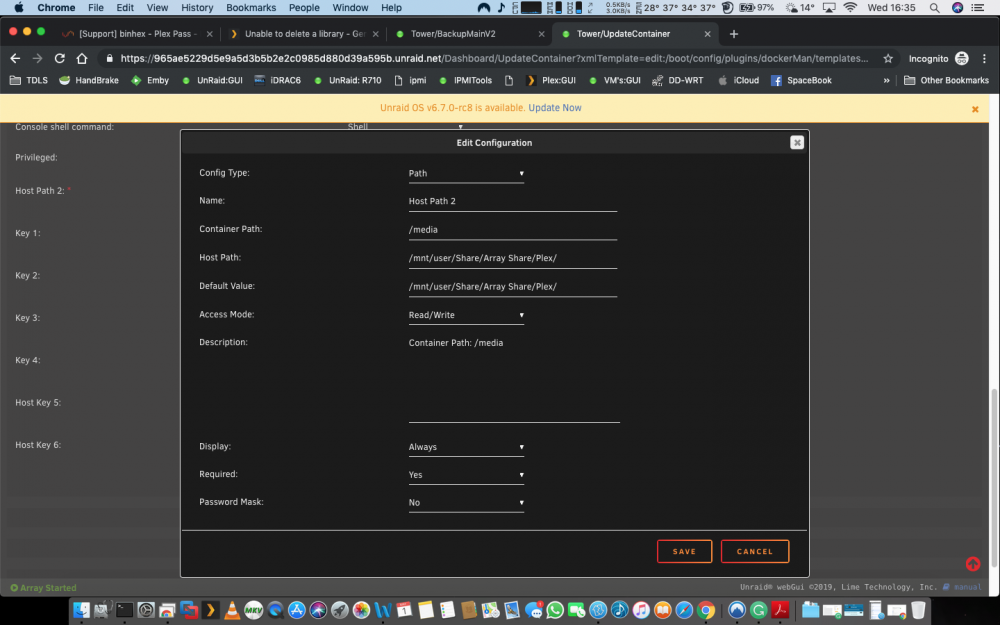Save the configuration with the SAVE button

click(684, 551)
